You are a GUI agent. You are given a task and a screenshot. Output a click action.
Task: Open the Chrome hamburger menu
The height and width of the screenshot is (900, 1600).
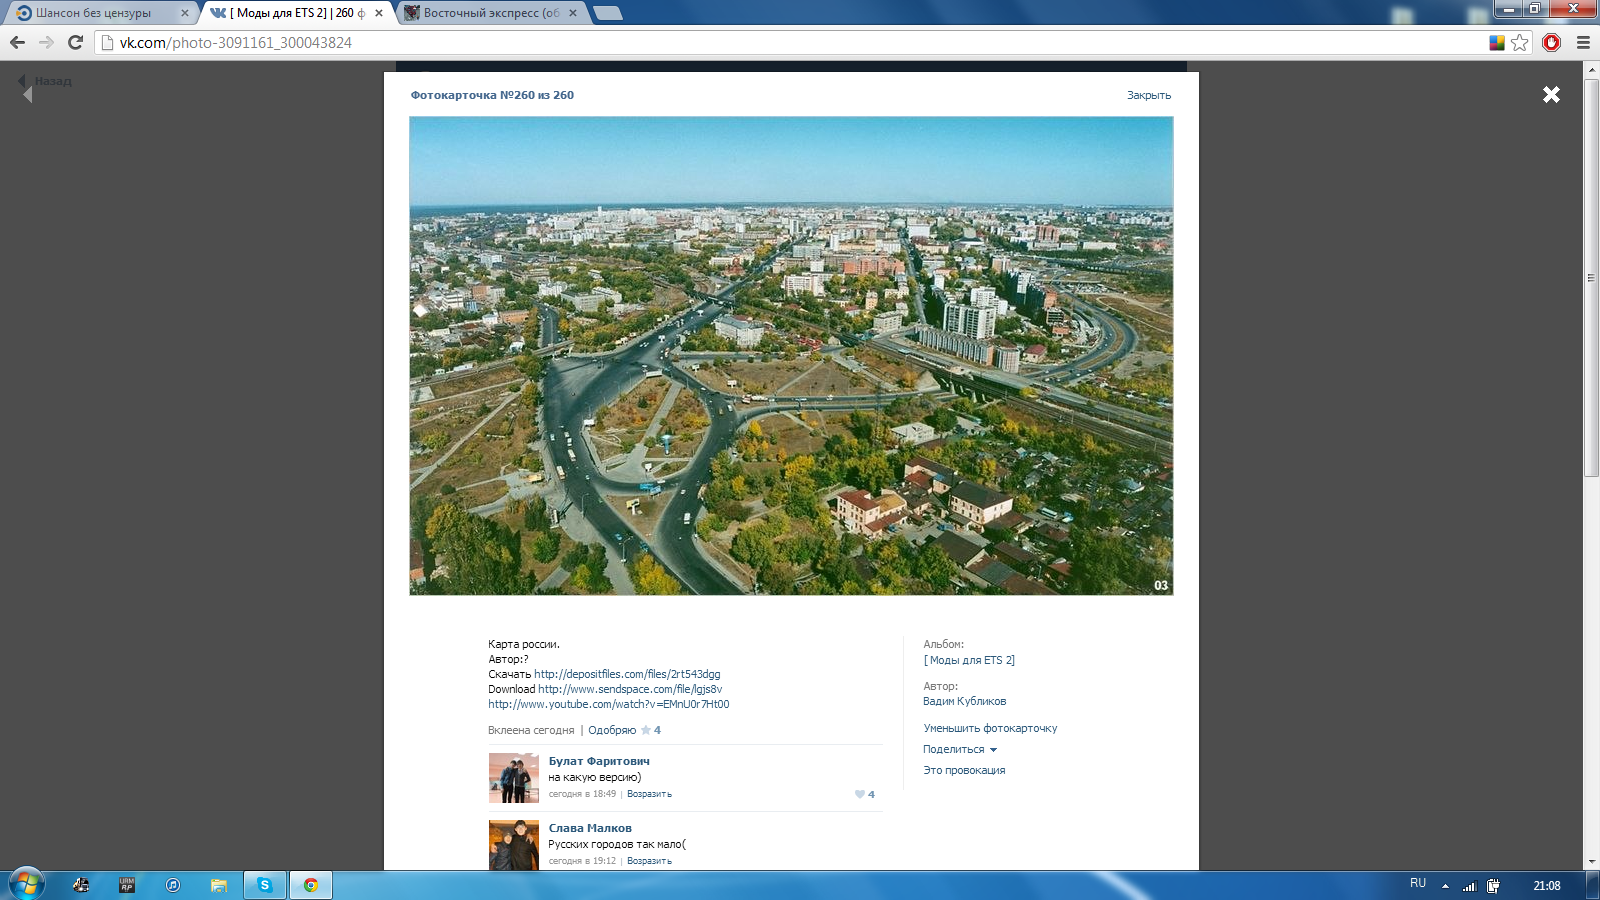(1583, 42)
